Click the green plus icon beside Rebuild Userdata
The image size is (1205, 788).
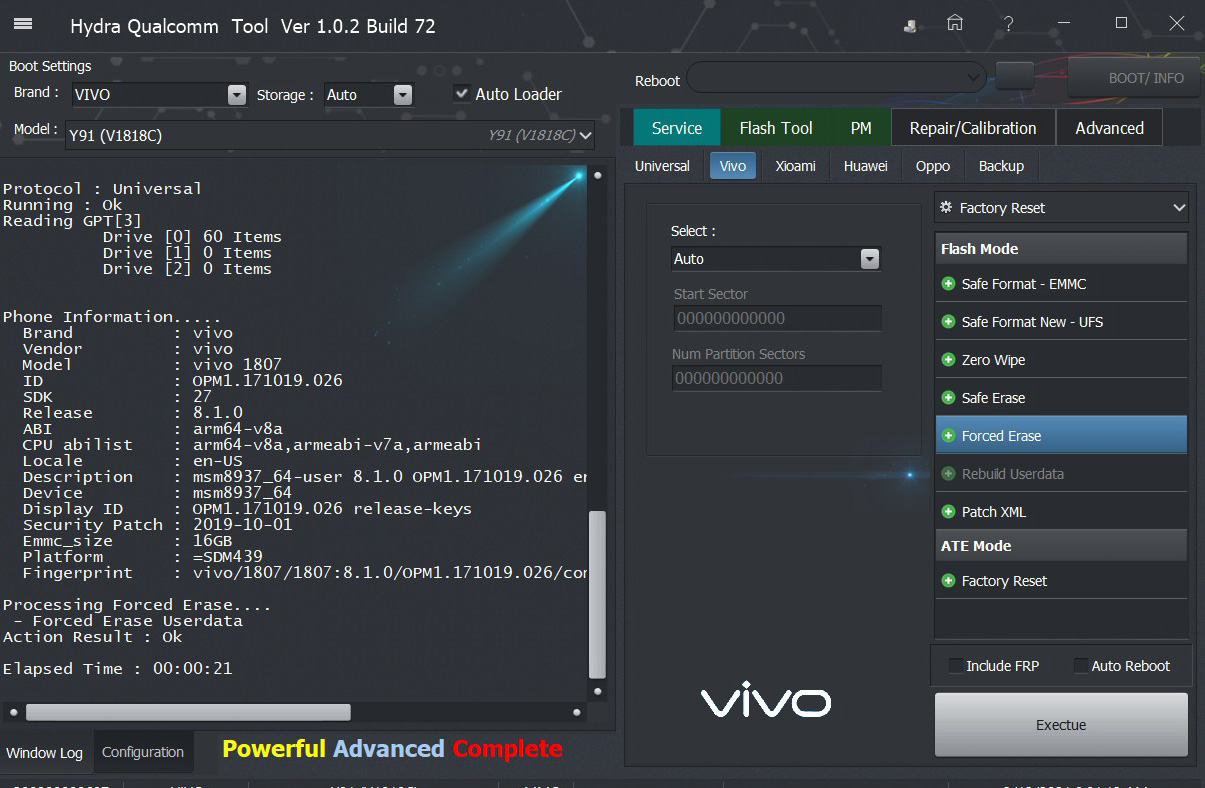click(x=948, y=474)
